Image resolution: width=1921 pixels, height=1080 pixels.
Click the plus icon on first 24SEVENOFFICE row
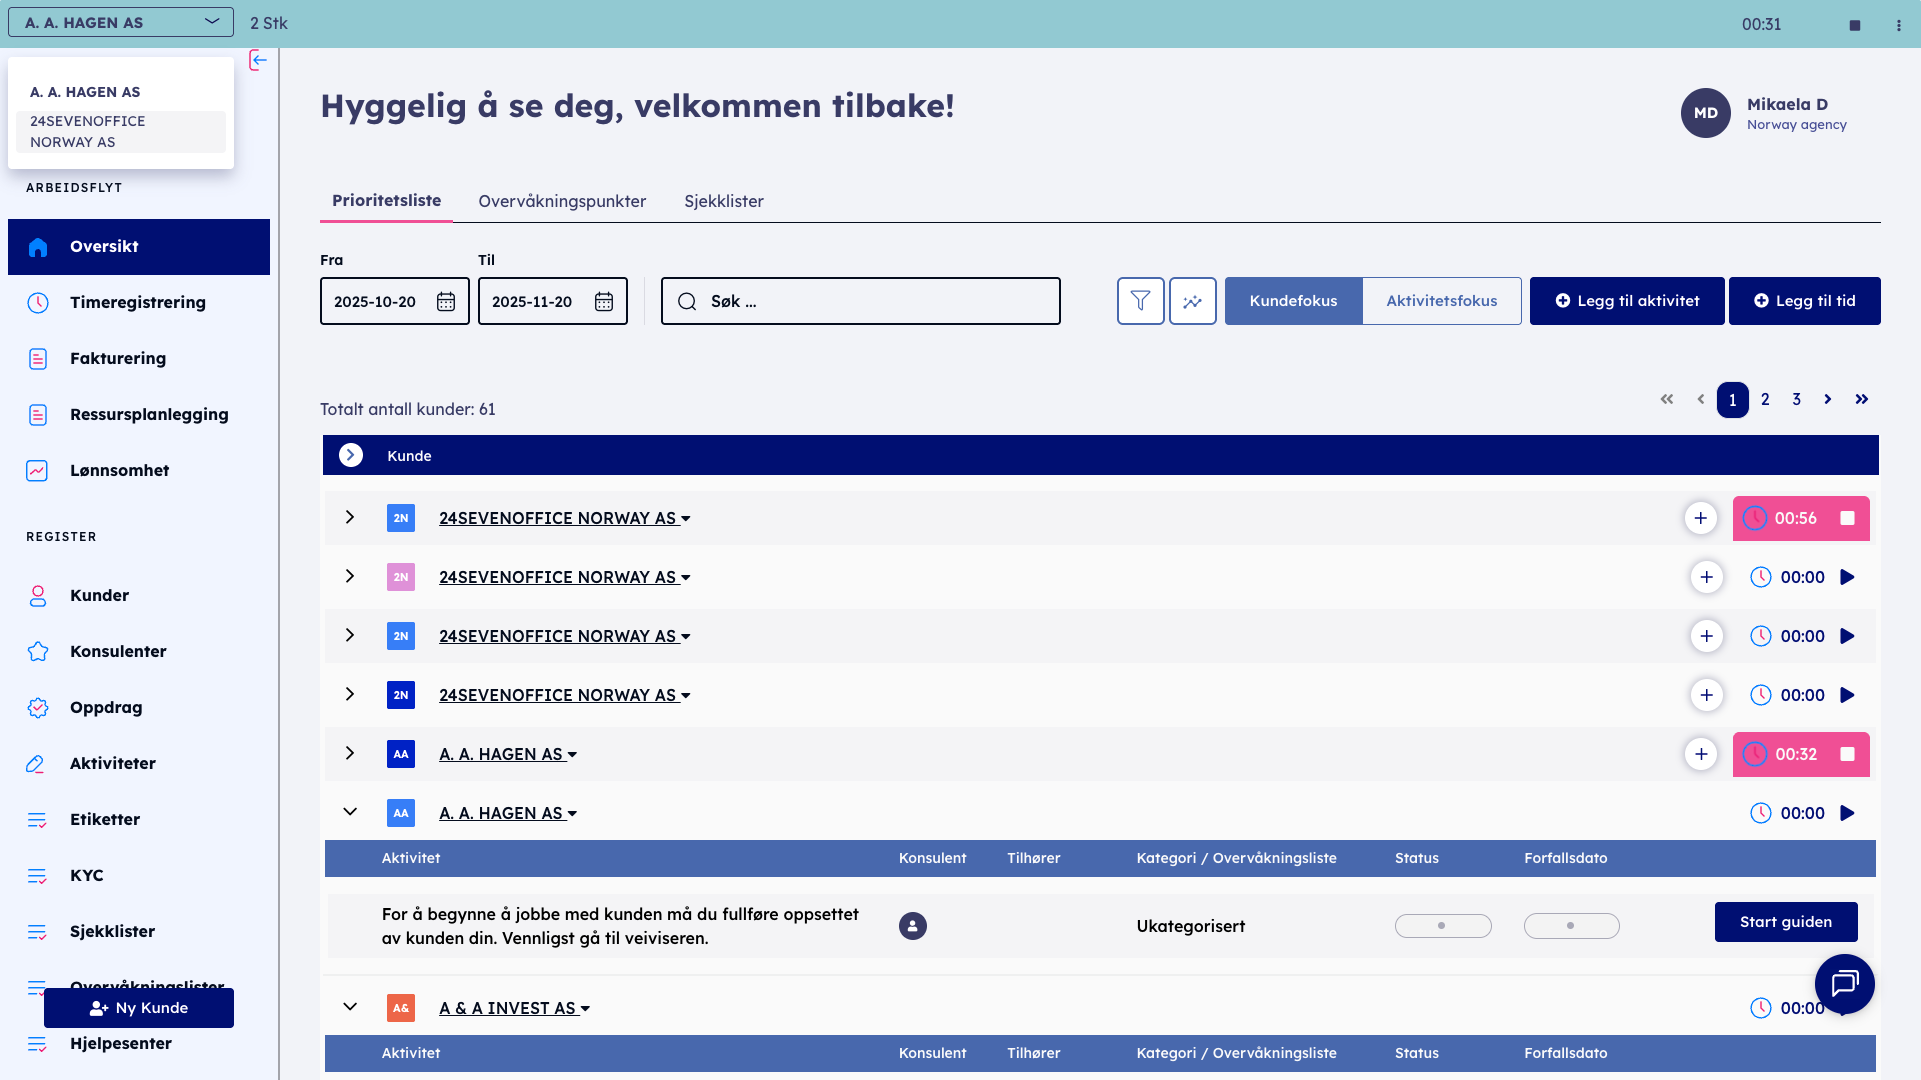[1701, 518]
